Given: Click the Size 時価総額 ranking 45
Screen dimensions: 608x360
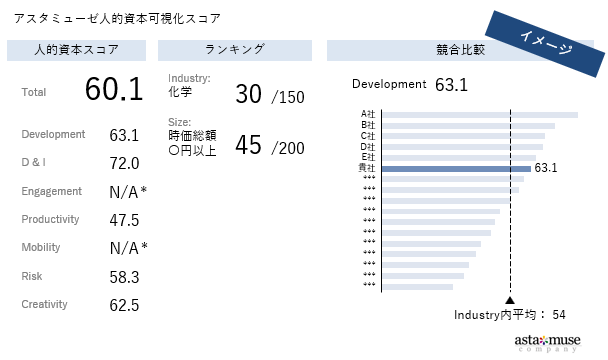Looking at the screenshot, I should click(249, 145).
